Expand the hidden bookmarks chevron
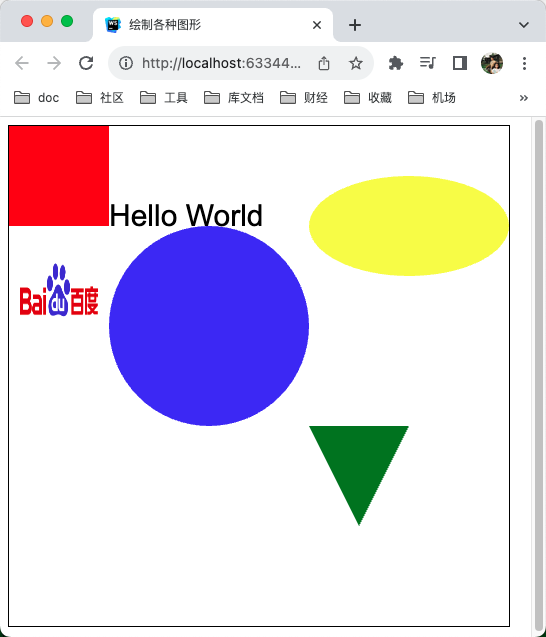 coord(524,98)
